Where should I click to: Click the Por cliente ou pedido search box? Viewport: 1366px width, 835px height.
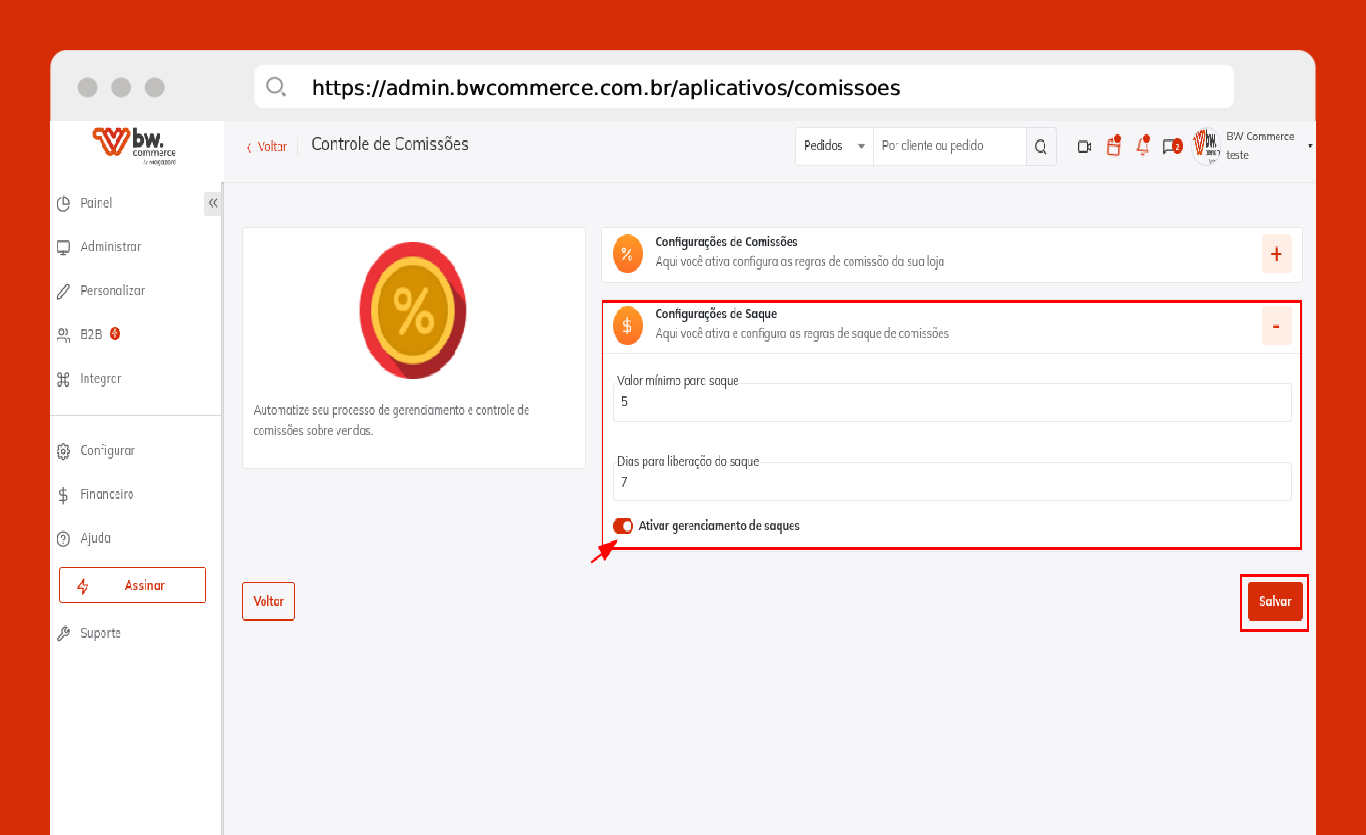coord(950,146)
